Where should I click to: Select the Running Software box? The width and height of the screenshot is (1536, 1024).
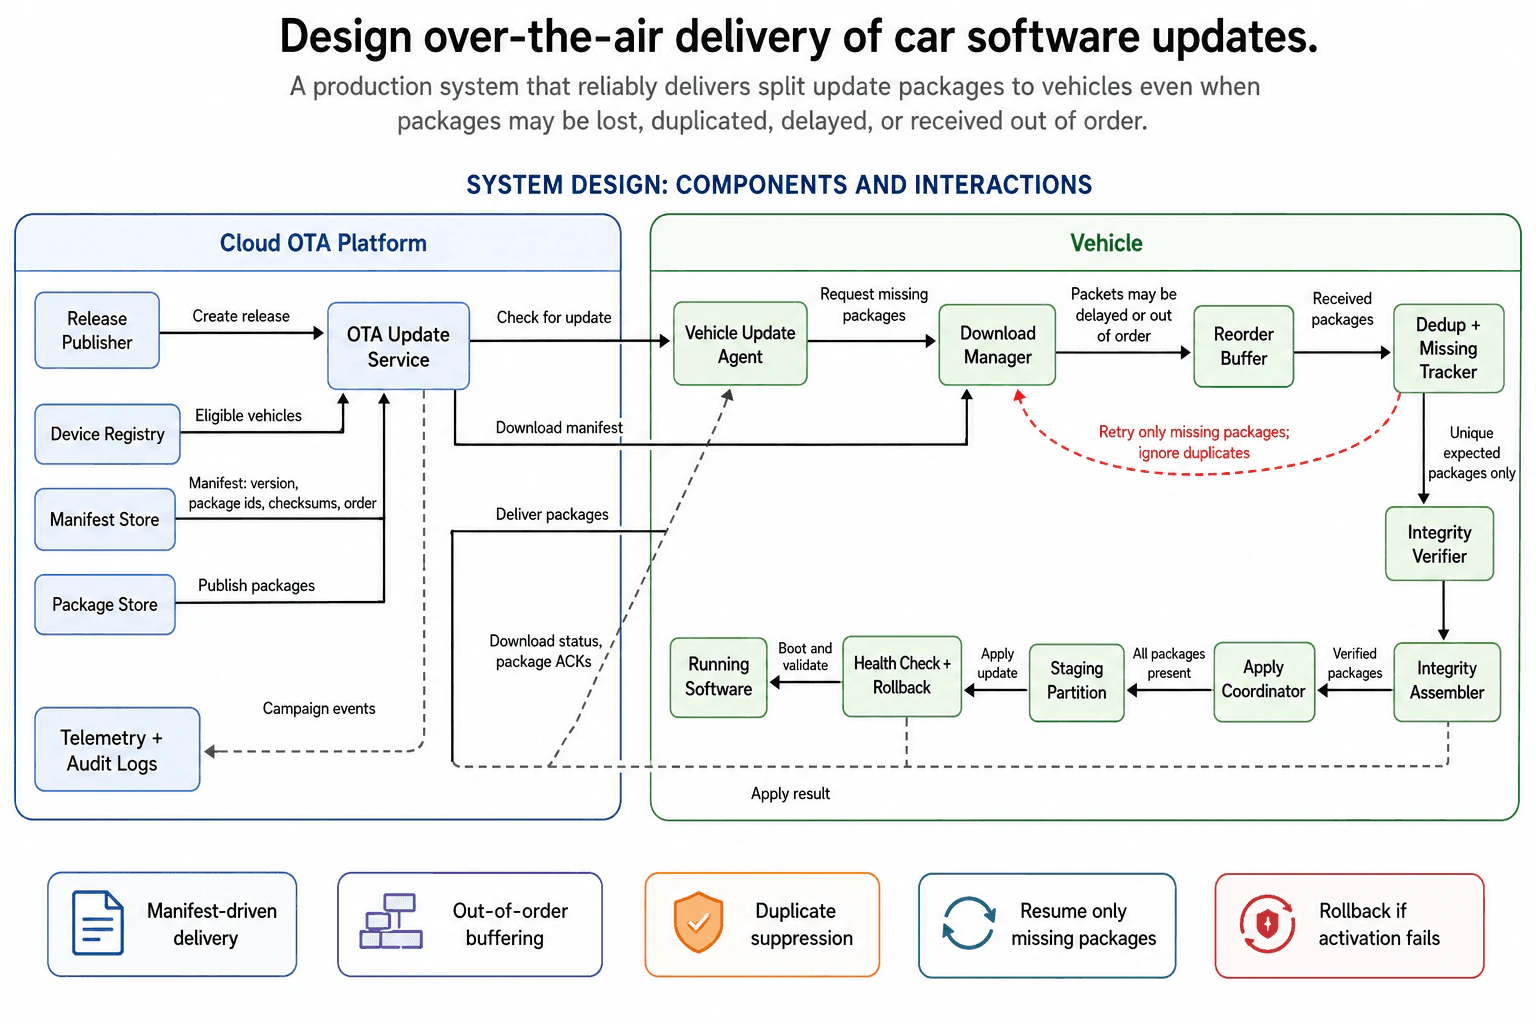coord(718,677)
